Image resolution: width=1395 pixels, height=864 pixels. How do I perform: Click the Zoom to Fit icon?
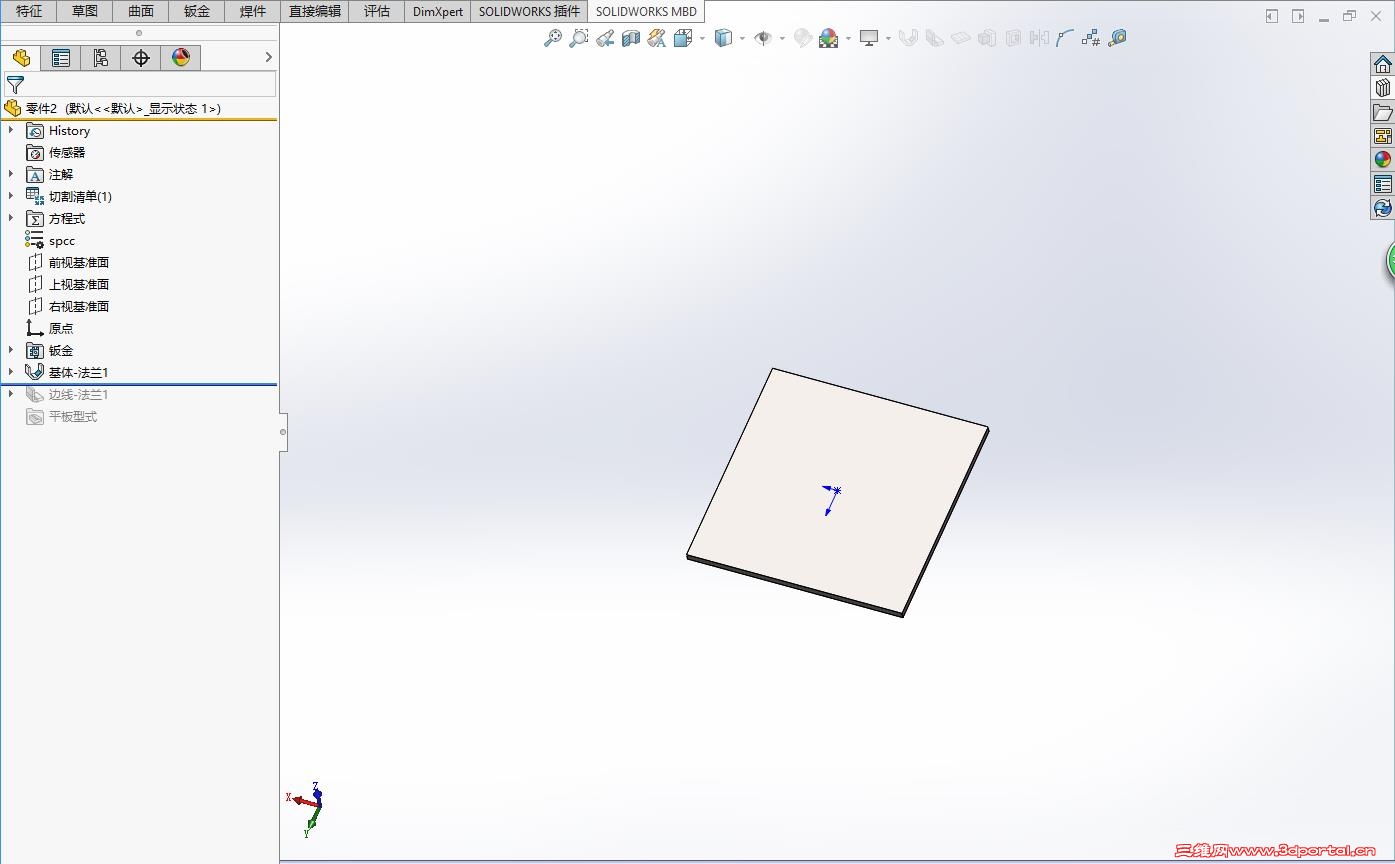click(552, 38)
